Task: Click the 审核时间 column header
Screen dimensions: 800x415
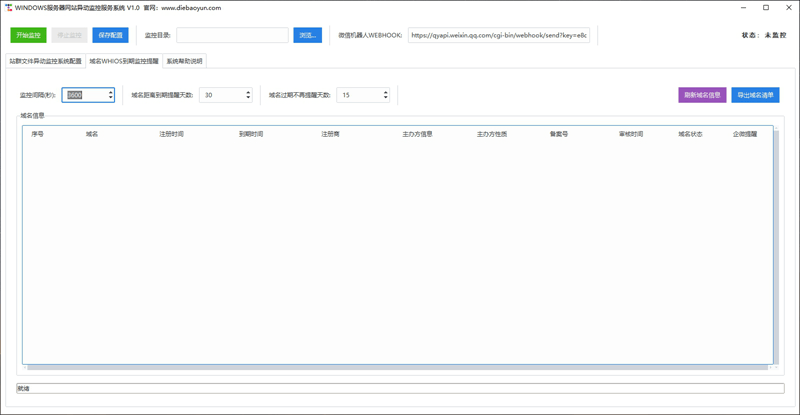Action: [631, 134]
